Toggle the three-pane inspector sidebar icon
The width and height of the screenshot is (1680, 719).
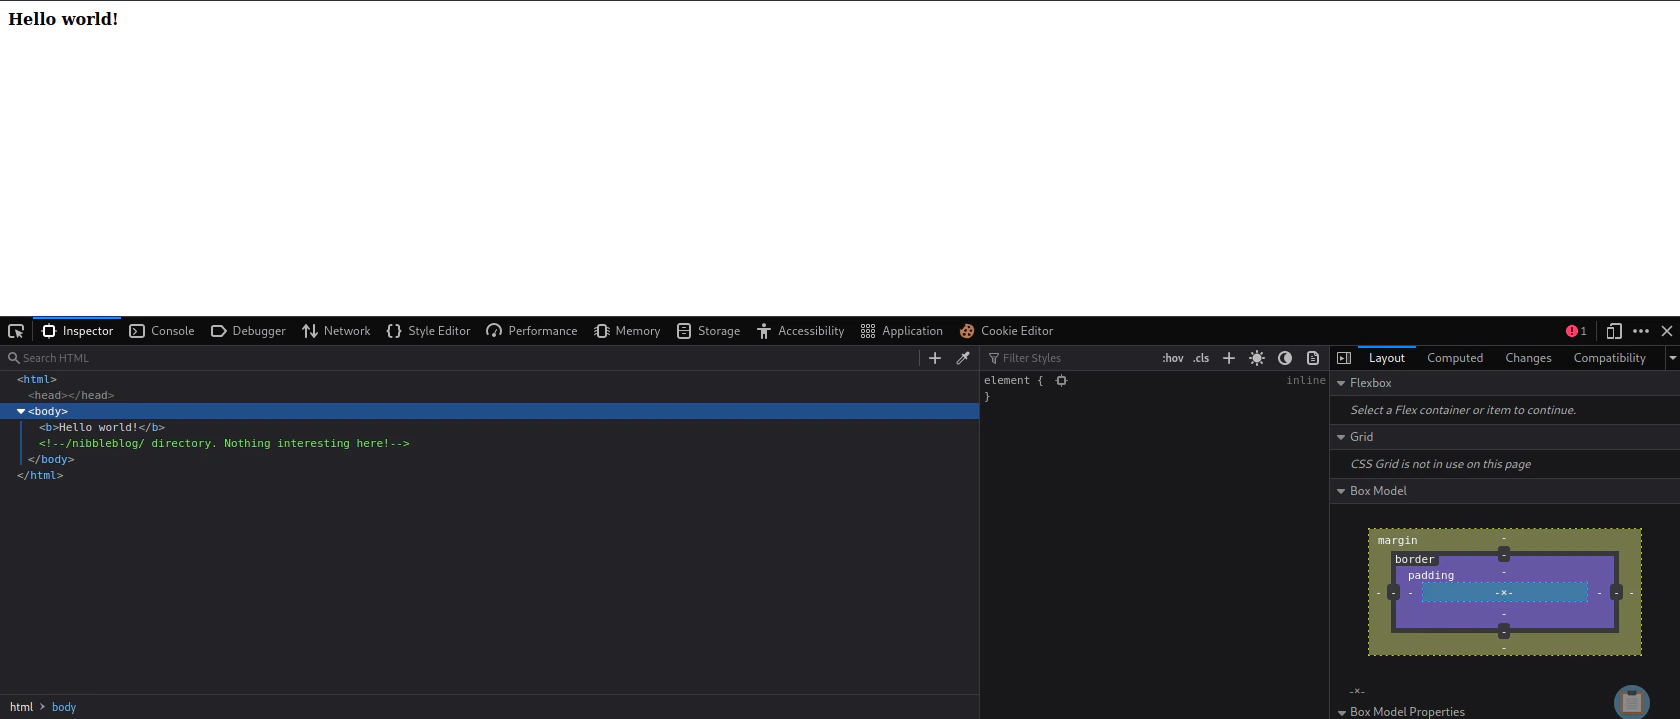1344,358
